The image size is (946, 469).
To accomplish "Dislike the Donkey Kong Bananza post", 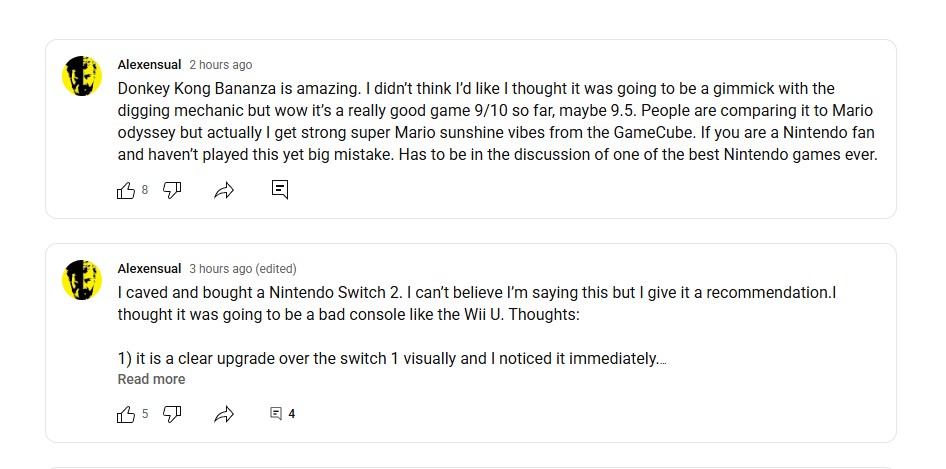I will (172, 190).
